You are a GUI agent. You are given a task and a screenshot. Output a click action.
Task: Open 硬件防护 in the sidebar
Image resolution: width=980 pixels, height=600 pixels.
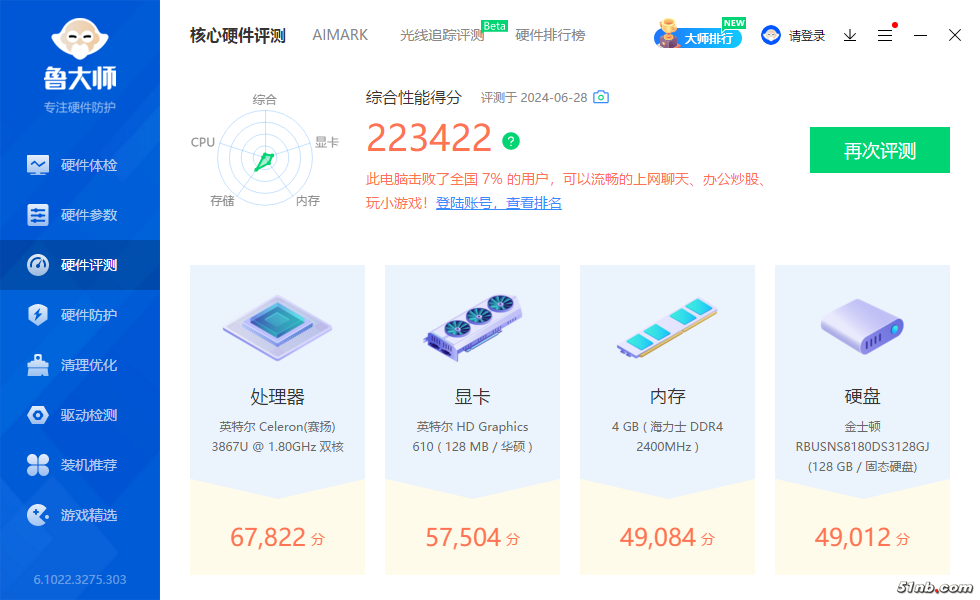click(80, 315)
